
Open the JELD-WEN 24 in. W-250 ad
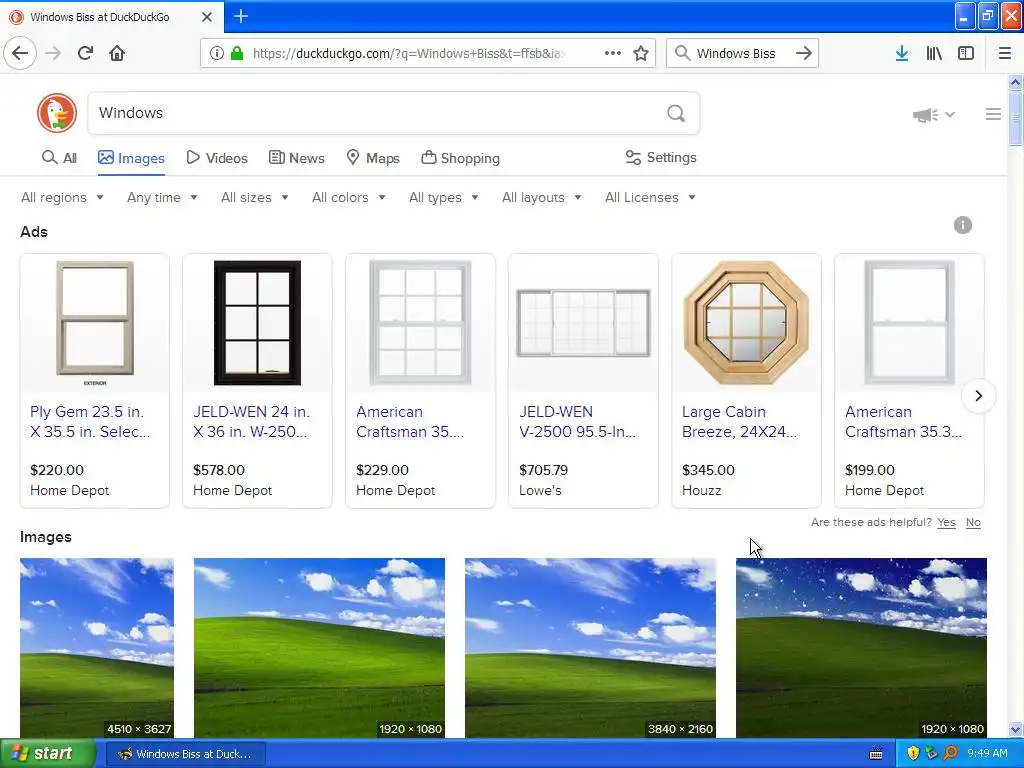pyautogui.click(x=251, y=422)
